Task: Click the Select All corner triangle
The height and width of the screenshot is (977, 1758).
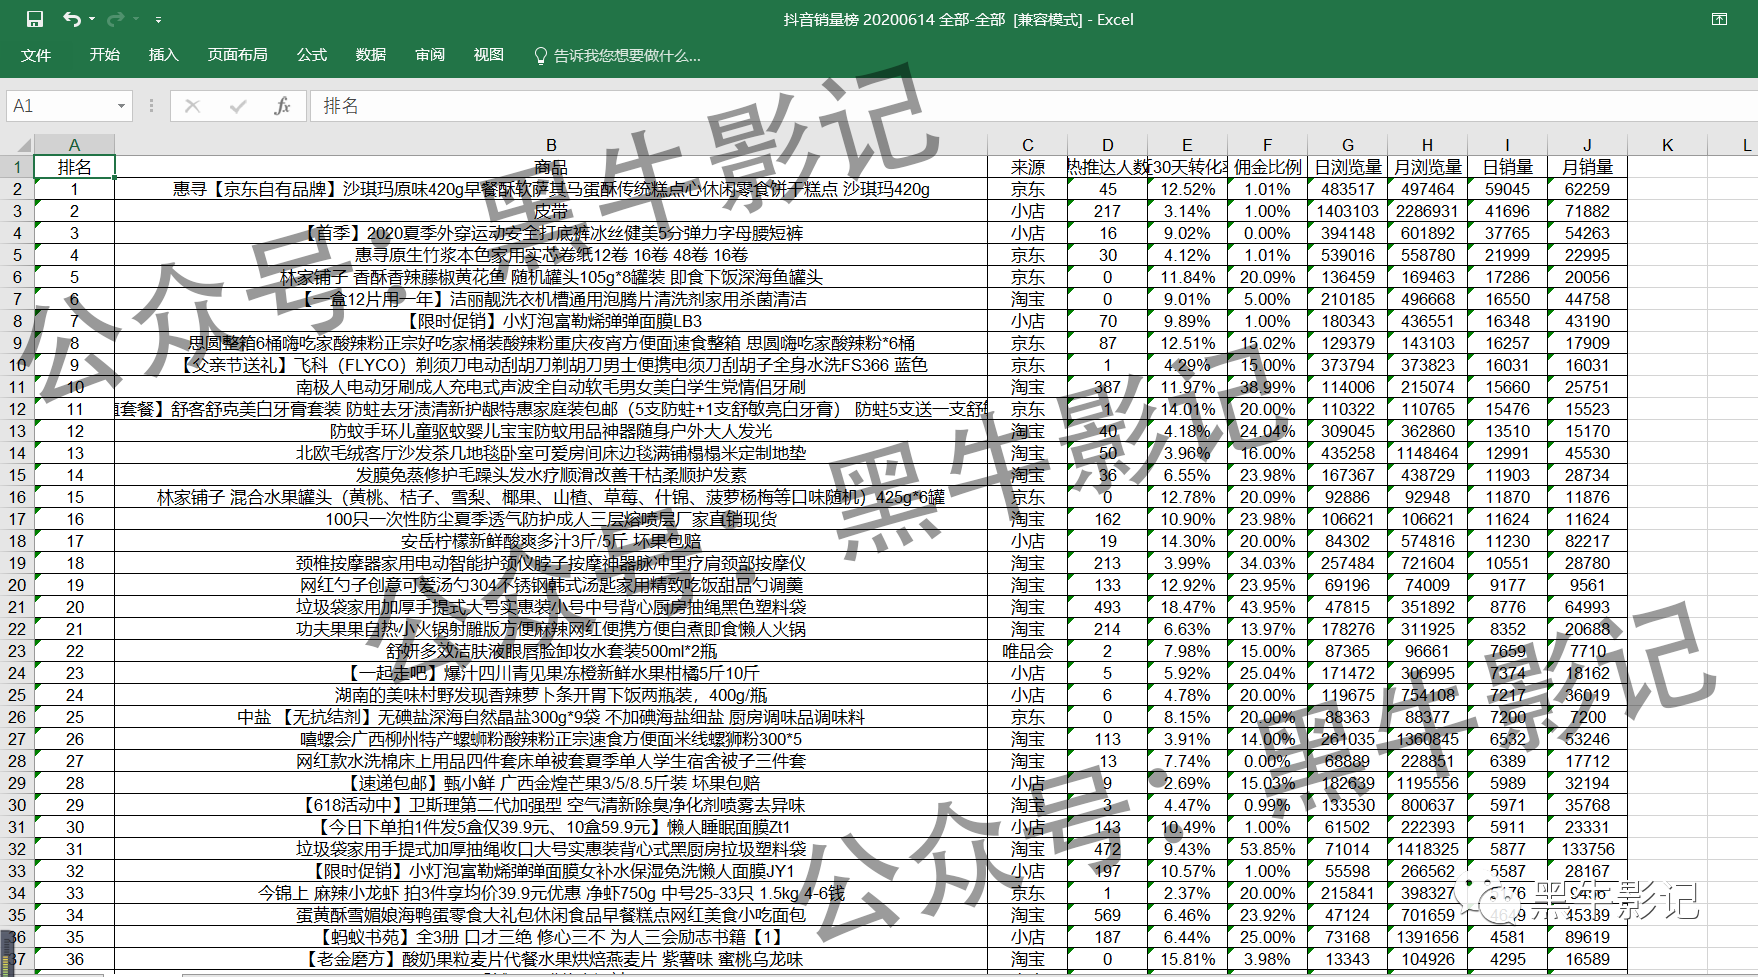Action: (23, 146)
